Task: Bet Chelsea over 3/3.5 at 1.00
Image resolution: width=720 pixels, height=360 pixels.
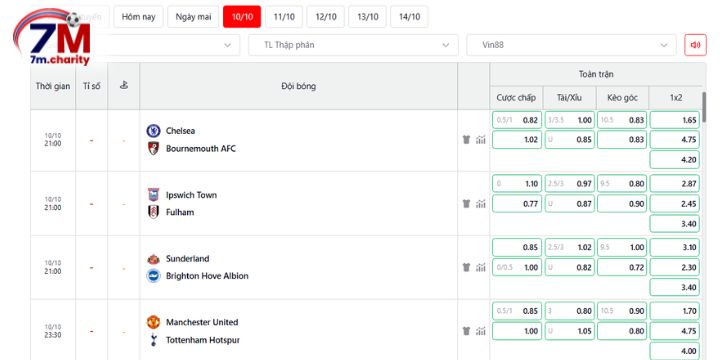Action: (570, 120)
